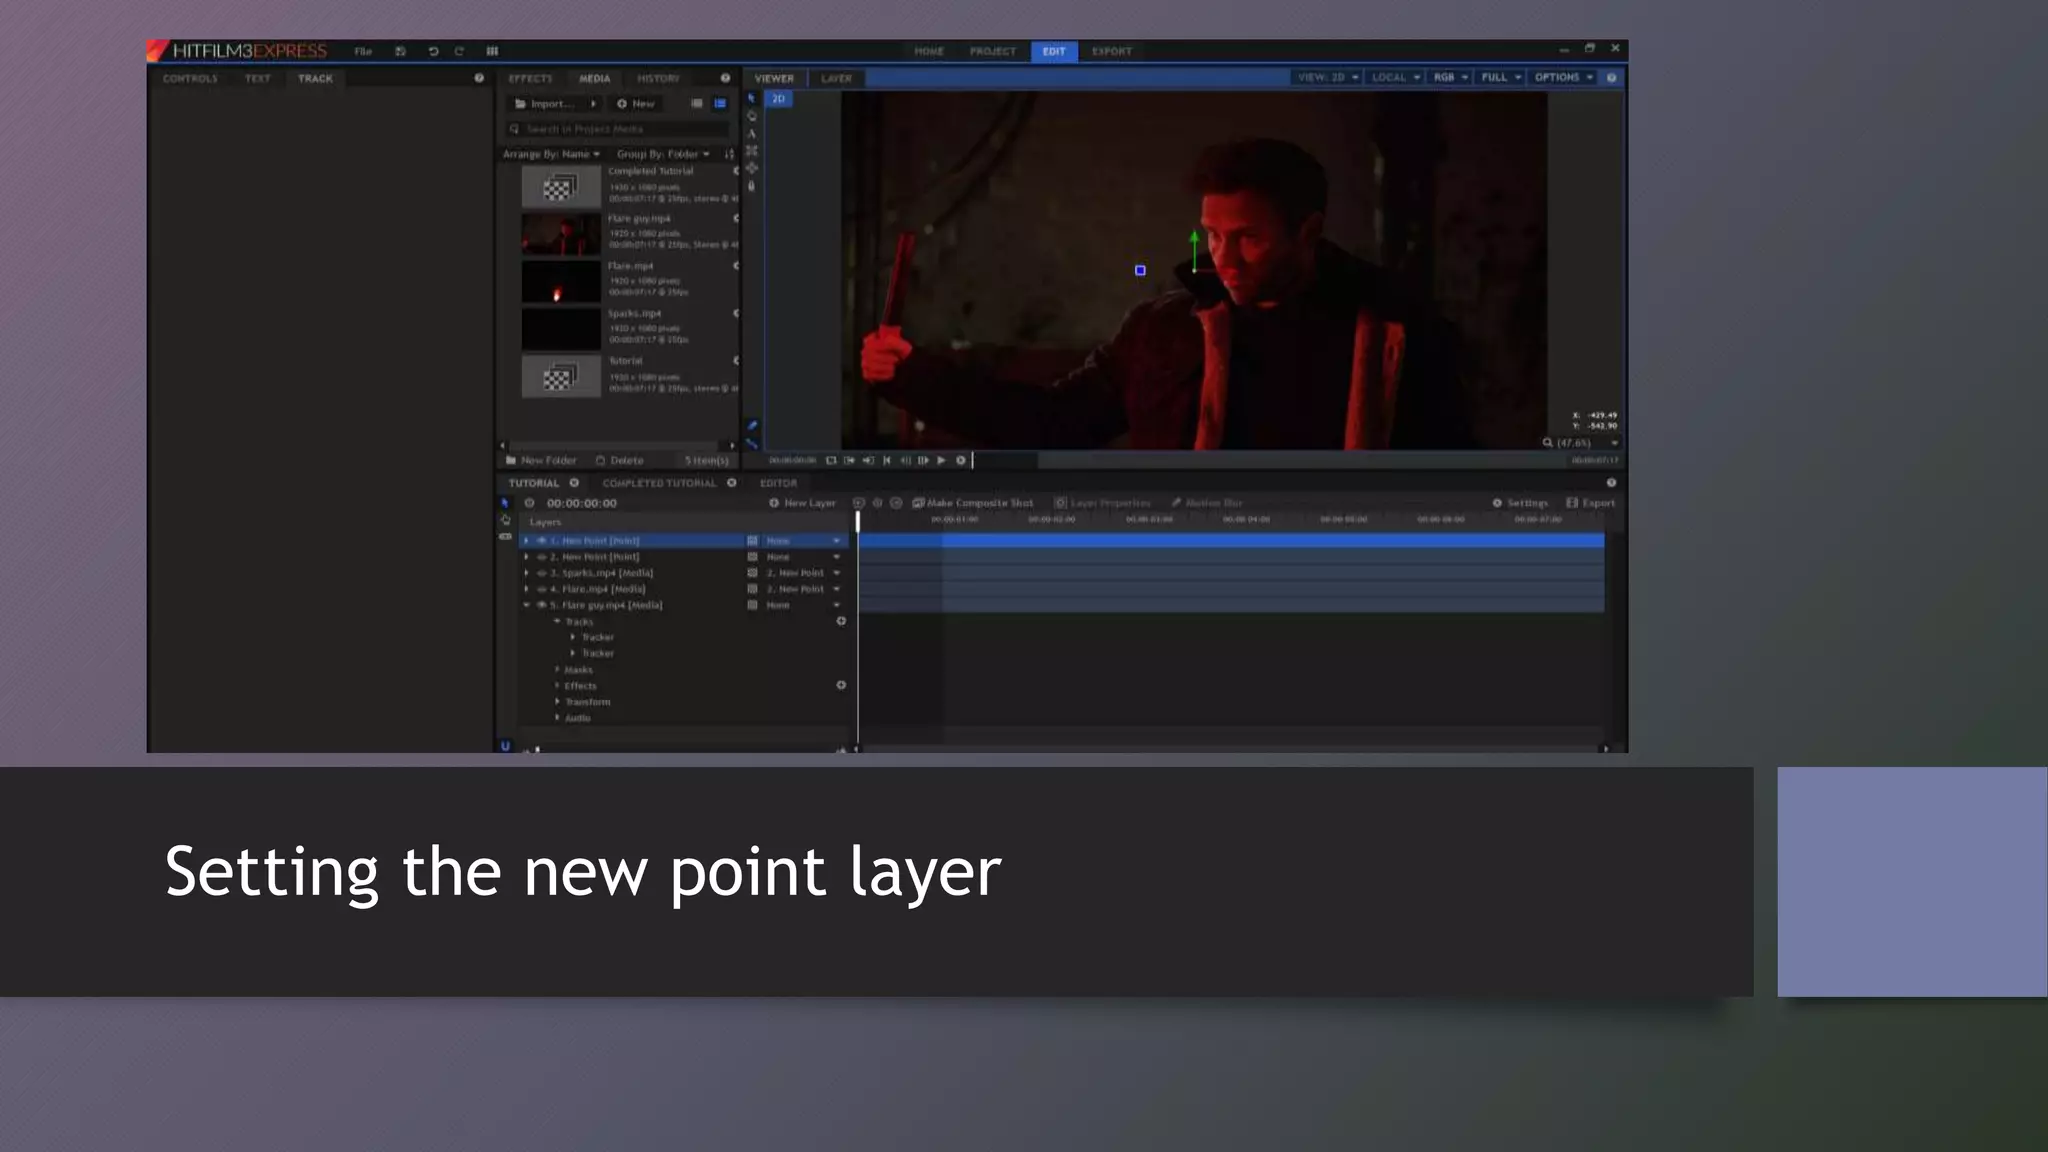Toggle visibility of Sparks.mp4 layer
Image resolution: width=2048 pixels, height=1152 pixels.
coord(541,573)
